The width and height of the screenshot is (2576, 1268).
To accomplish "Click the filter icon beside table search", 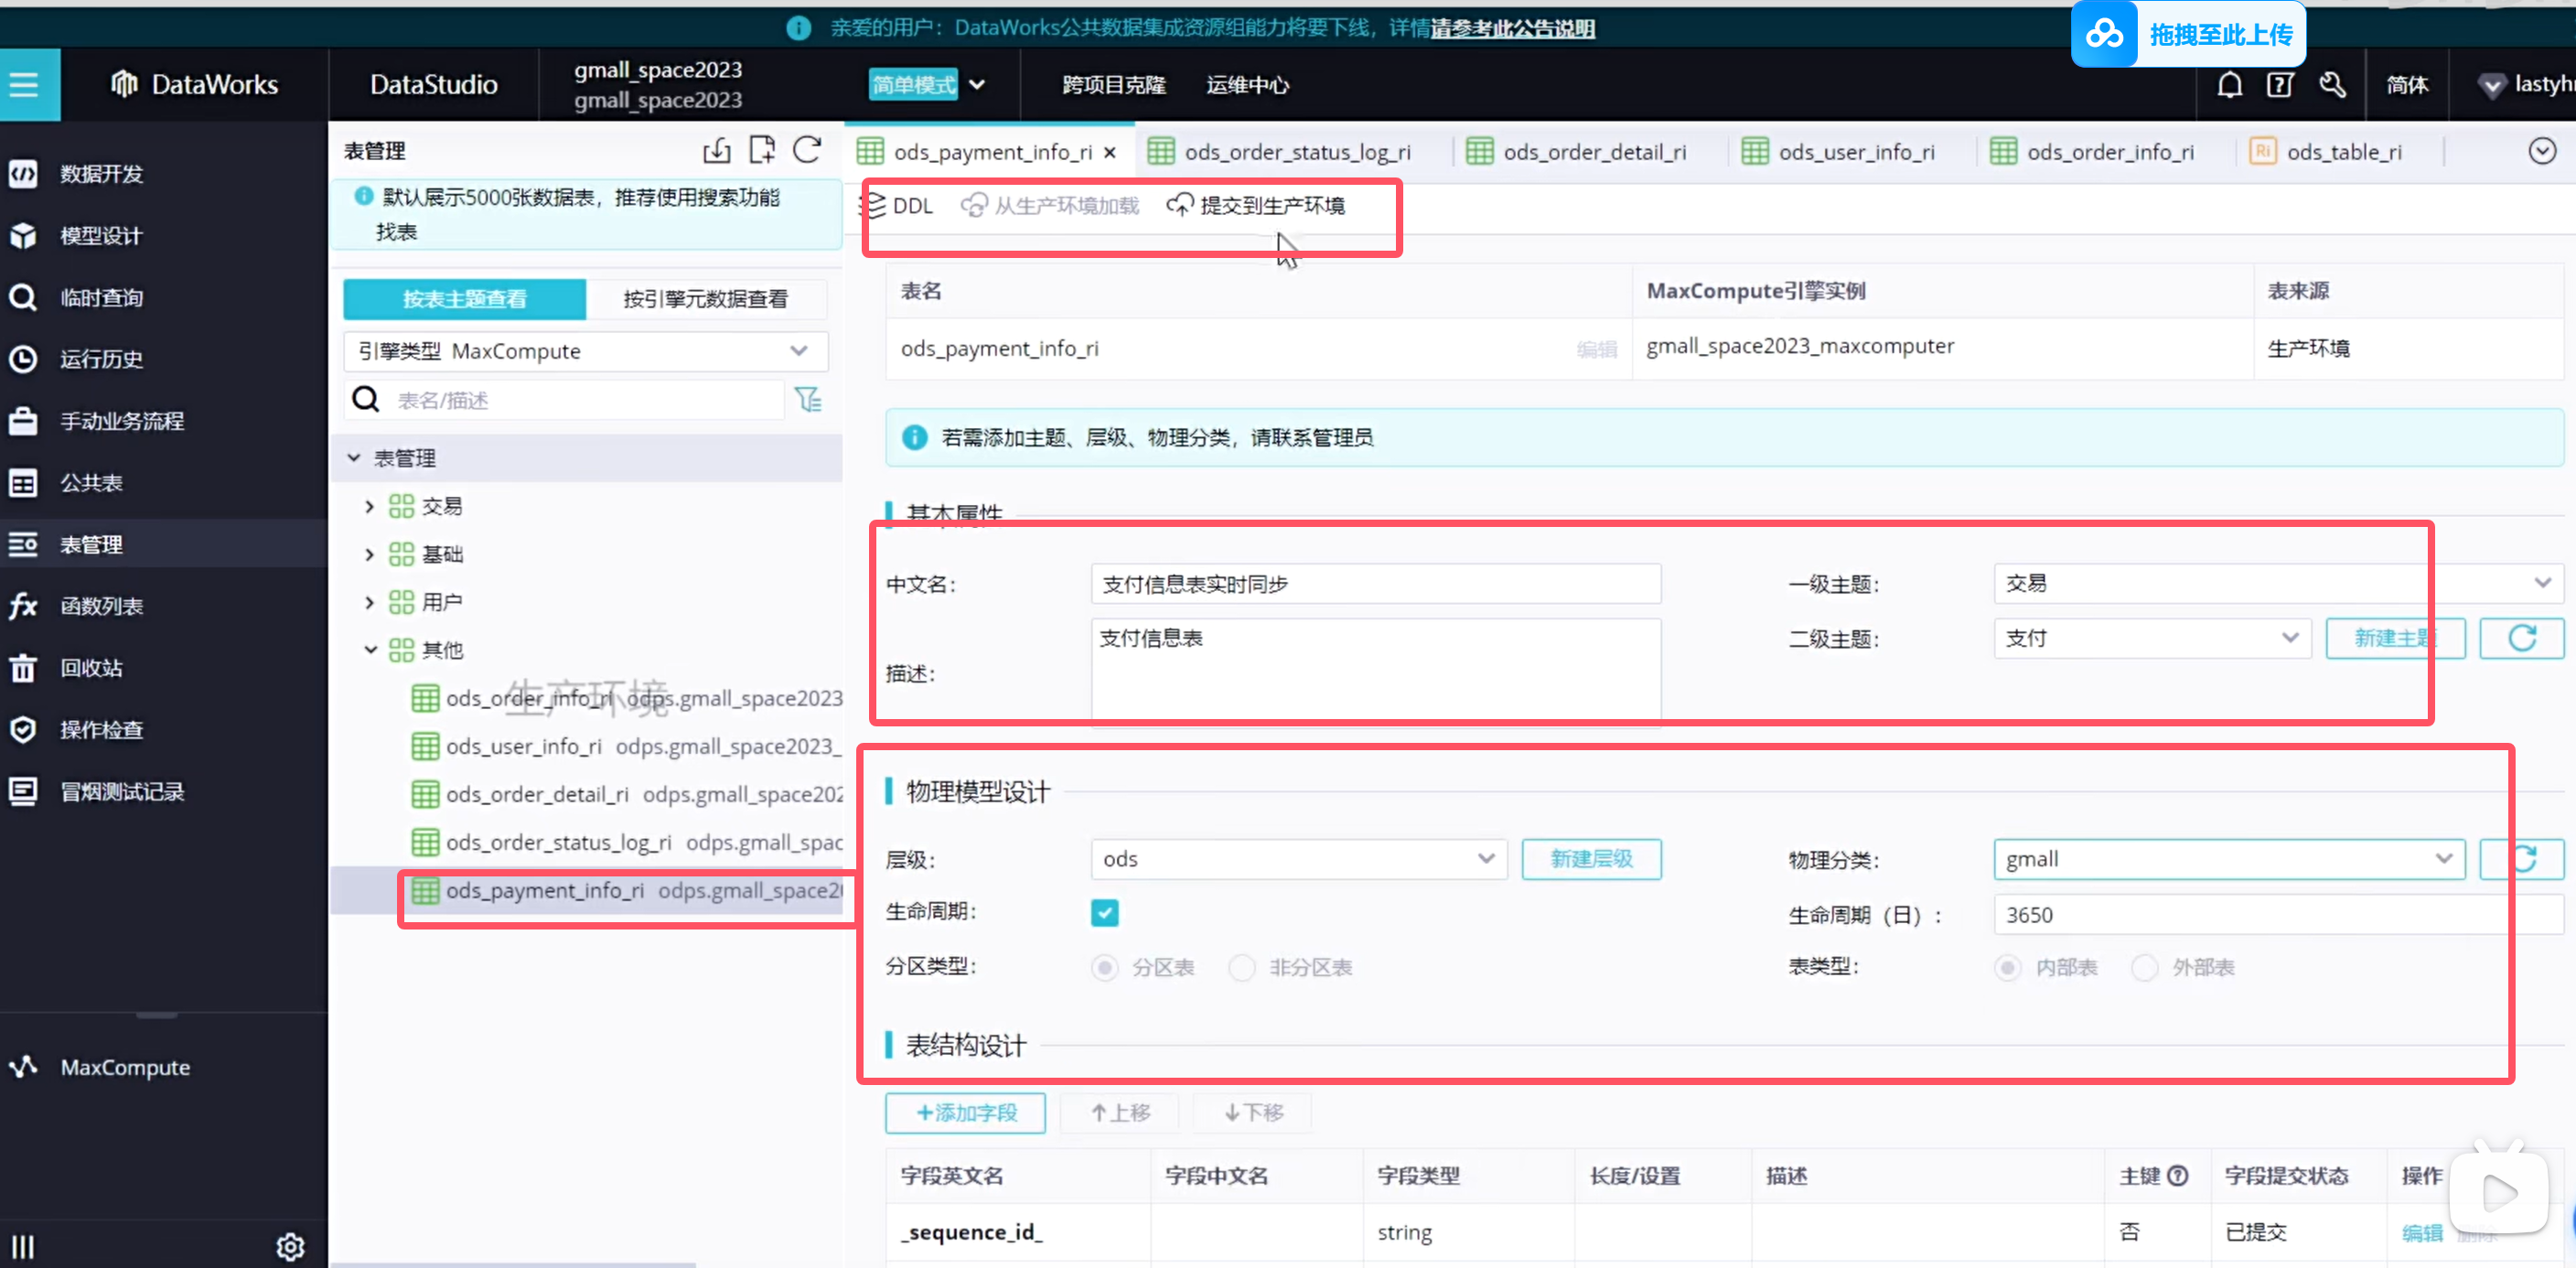I will pyautogui.click(x=808, y=400).
